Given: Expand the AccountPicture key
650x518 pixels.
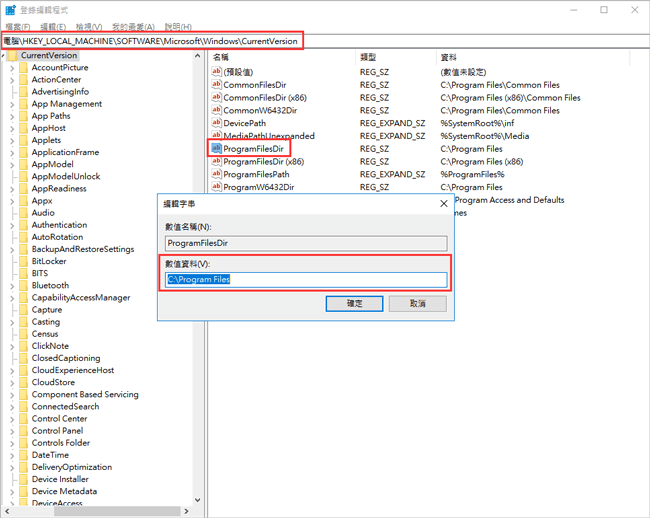Looking at the screenshot, I should (10, 68).
